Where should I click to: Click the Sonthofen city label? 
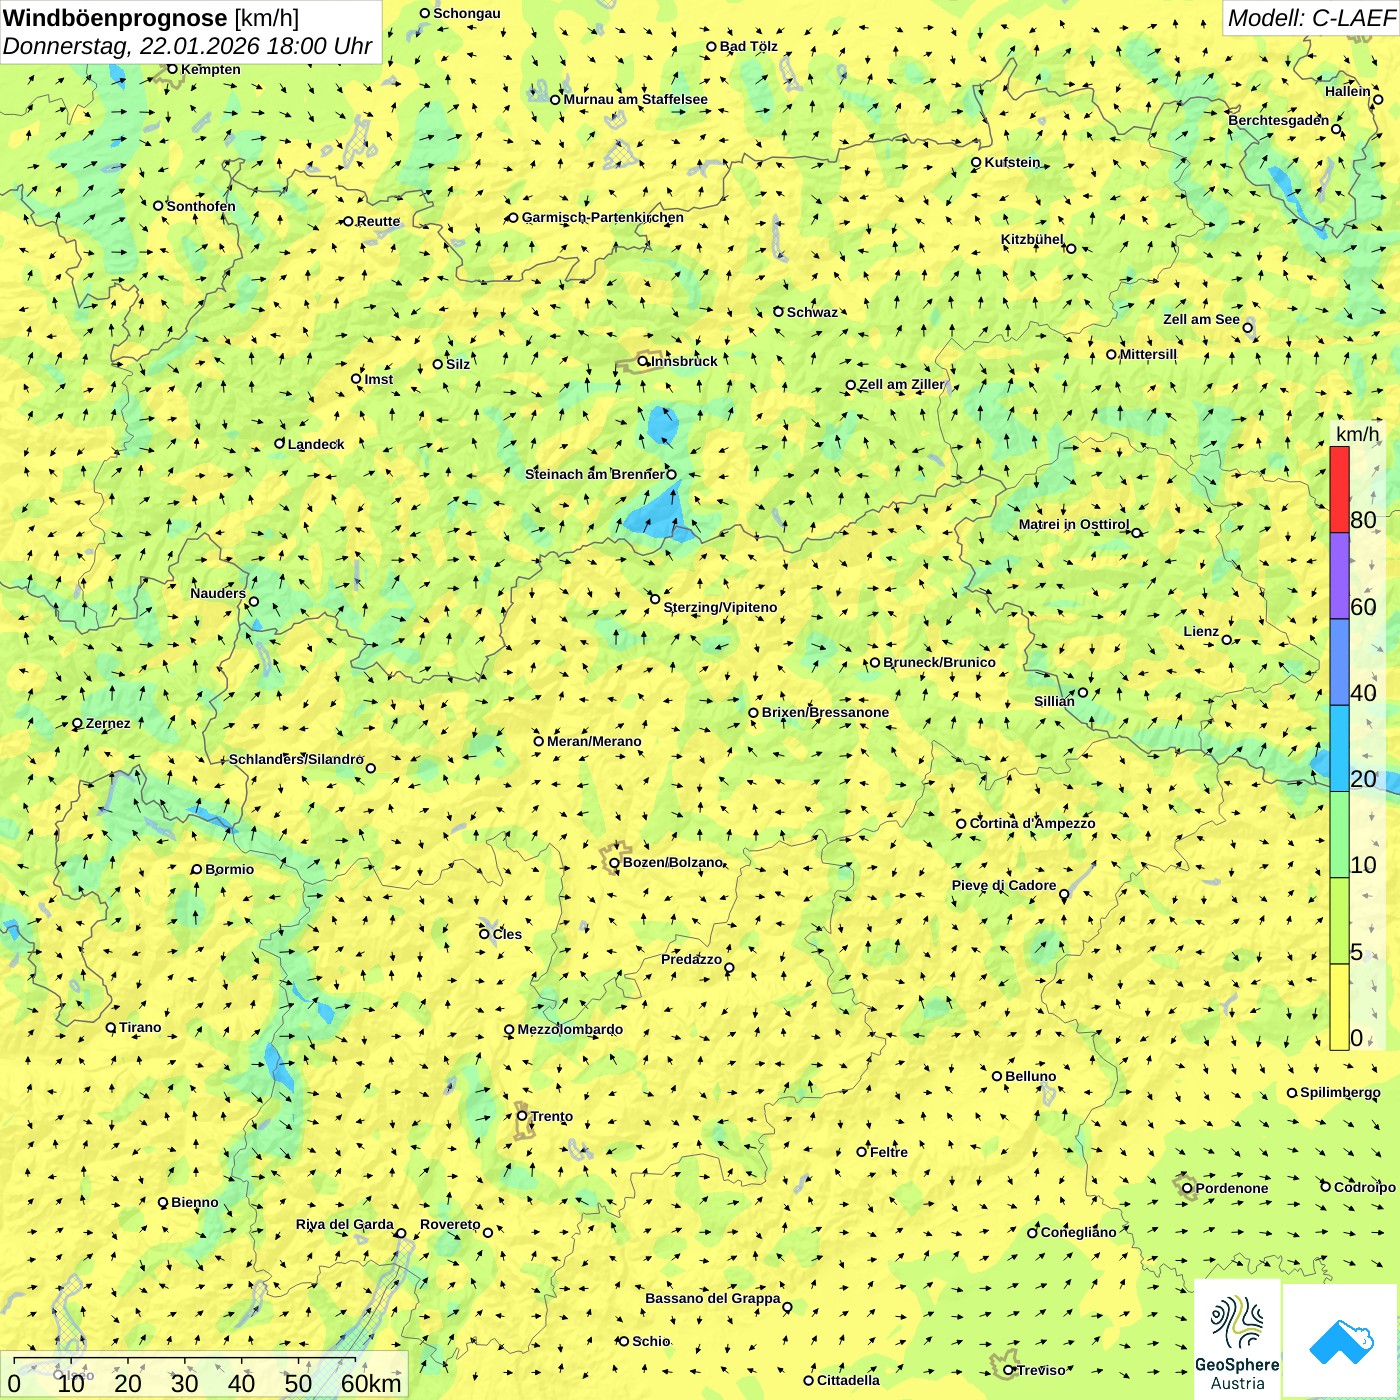tap(201, 206)
